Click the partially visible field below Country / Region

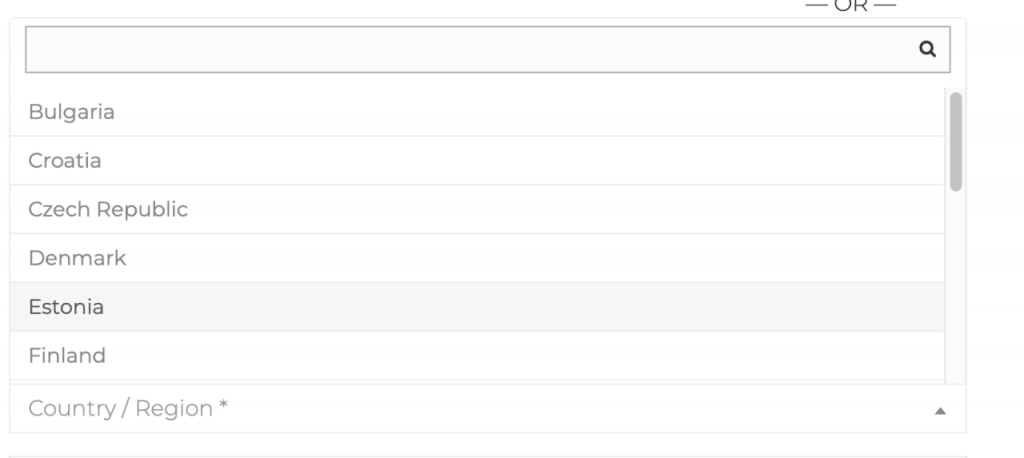tap(487, 457)
